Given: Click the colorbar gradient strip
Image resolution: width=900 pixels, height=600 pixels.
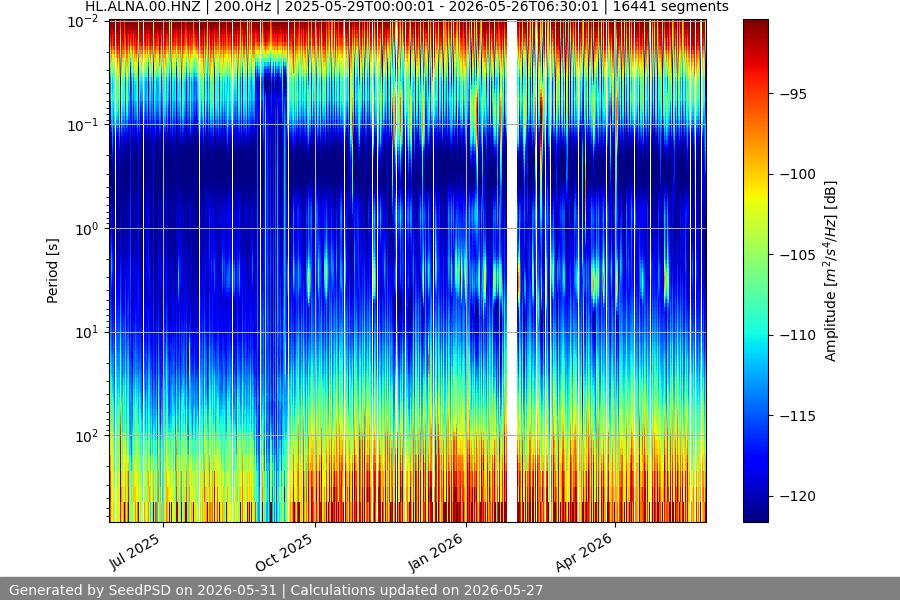Looking at the screenshot, I should [755, 271].
